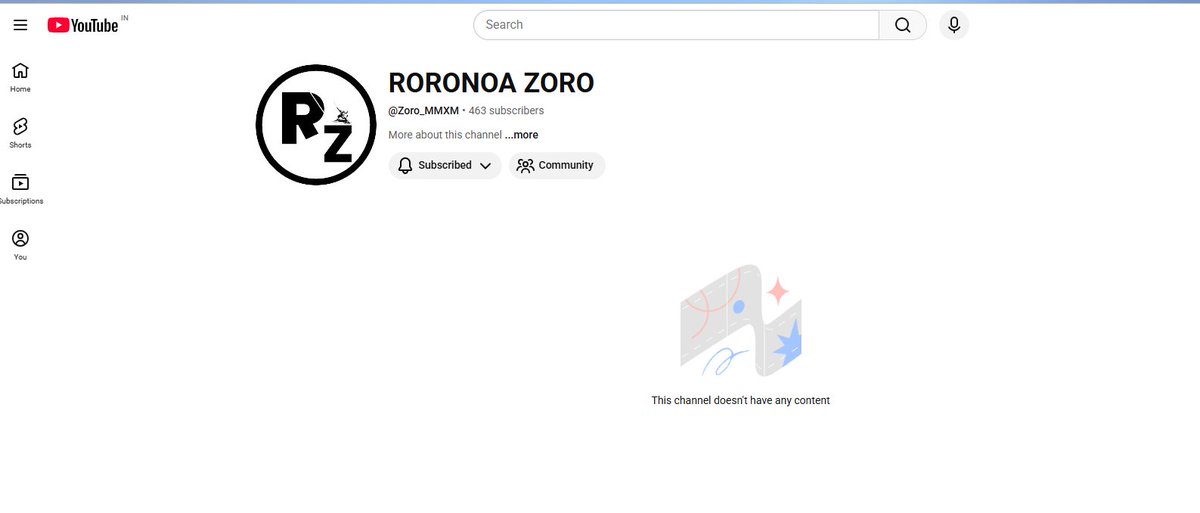Open Subscriptions in the sidebar
The image size is (1200, 513).
point(20,189)
